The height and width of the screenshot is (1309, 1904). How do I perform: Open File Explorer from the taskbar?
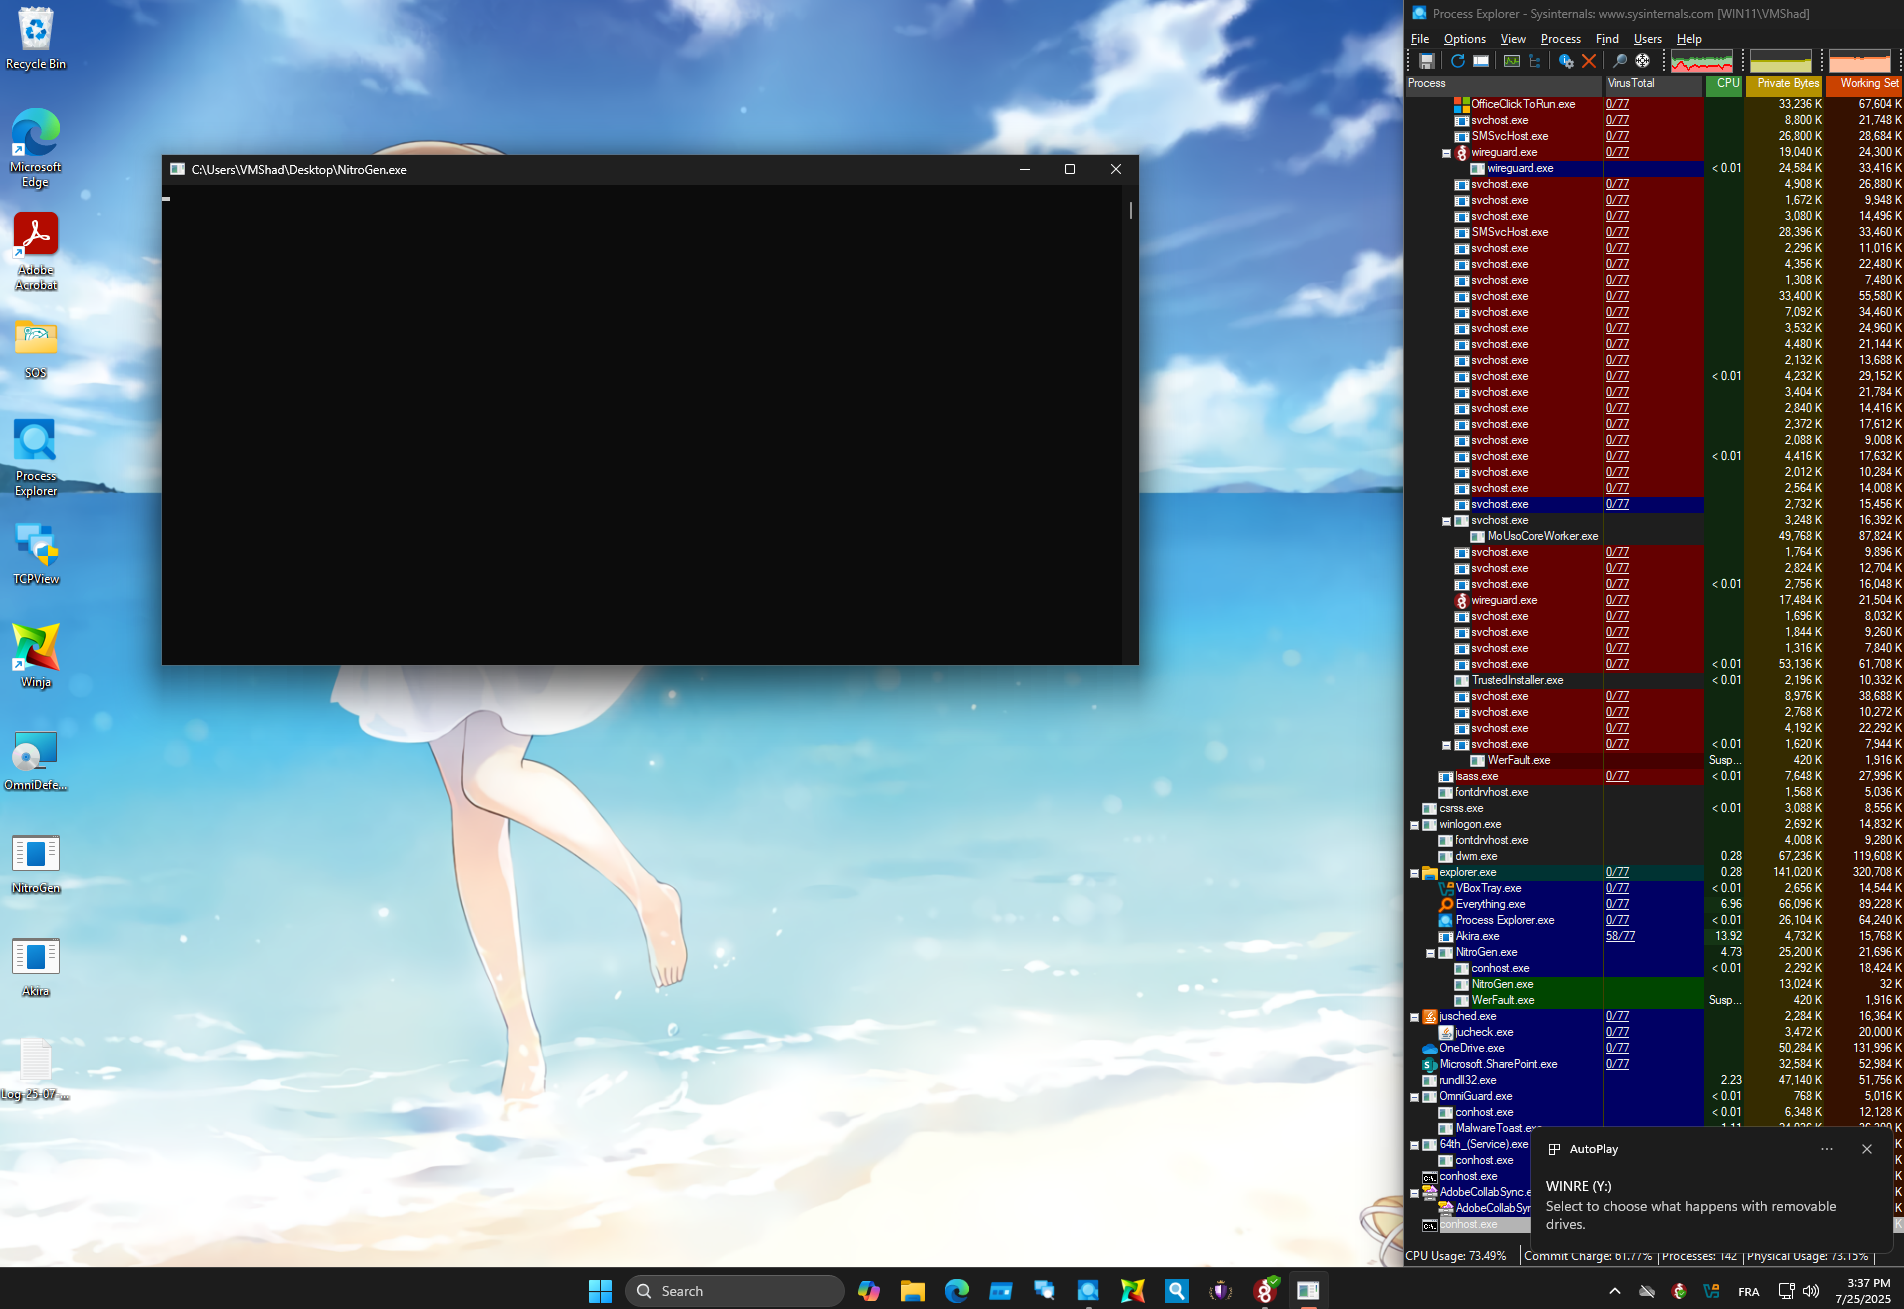(x=912, y=1291)
